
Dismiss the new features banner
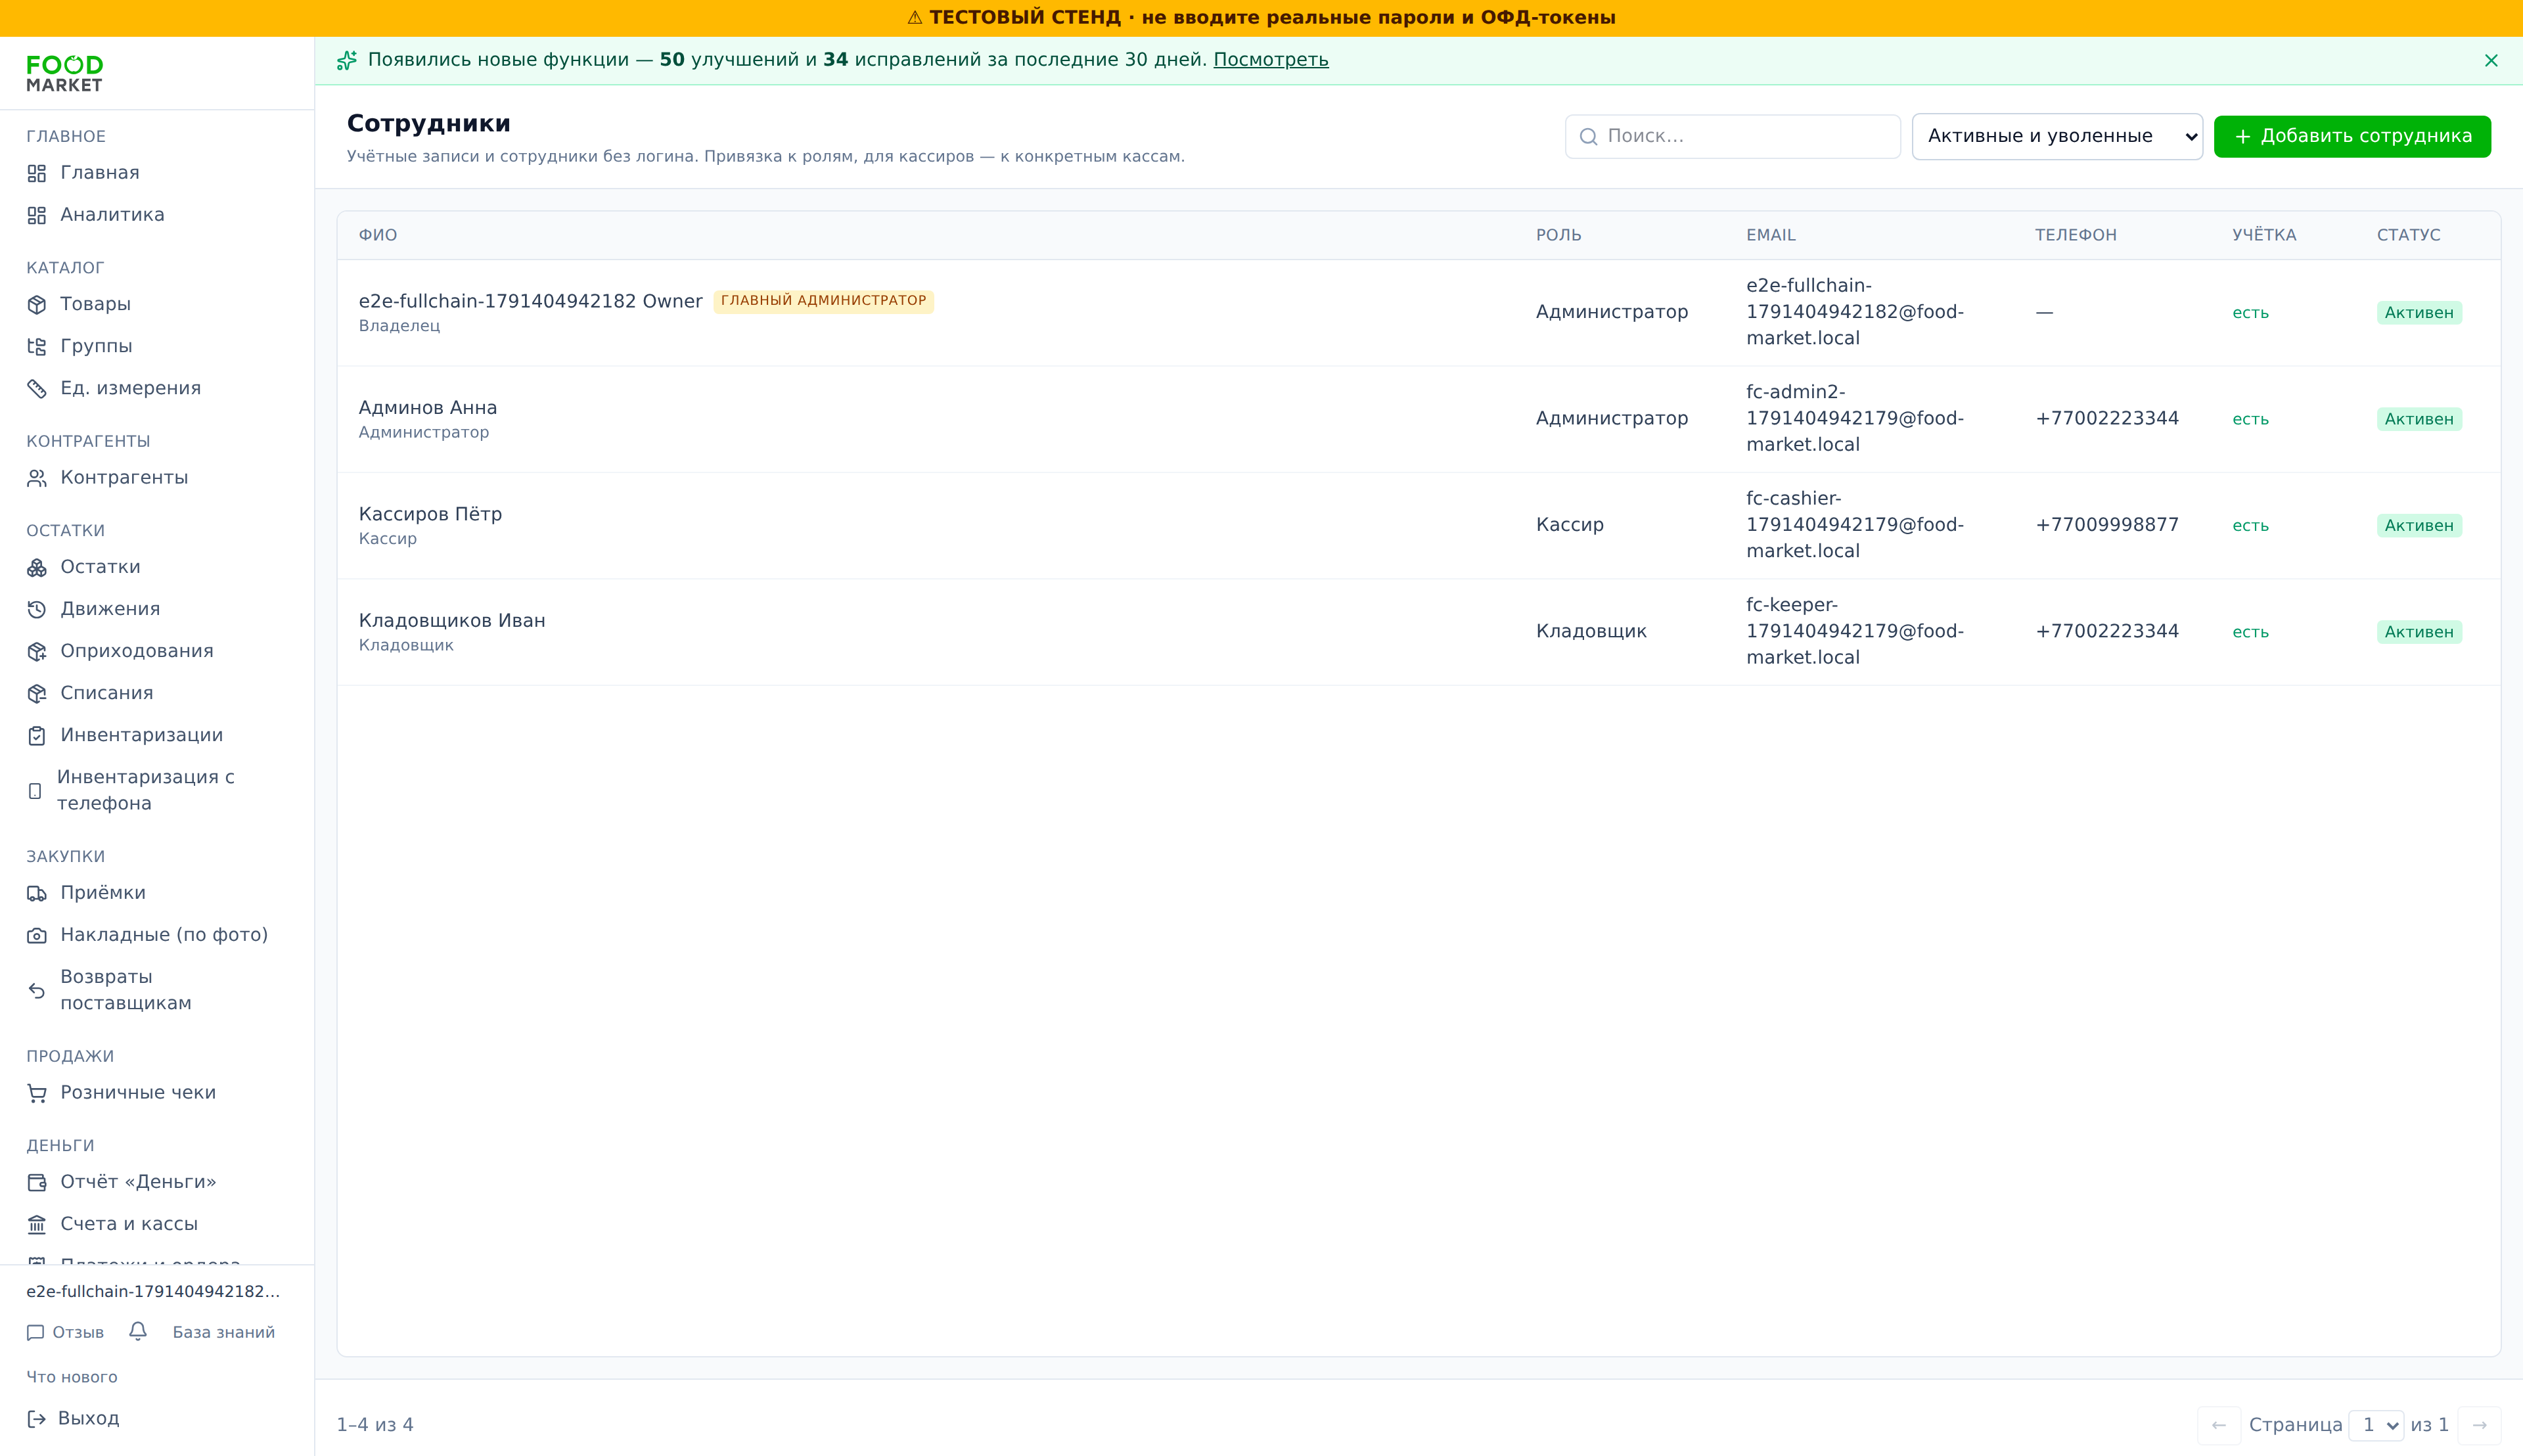coord(2491,60)
